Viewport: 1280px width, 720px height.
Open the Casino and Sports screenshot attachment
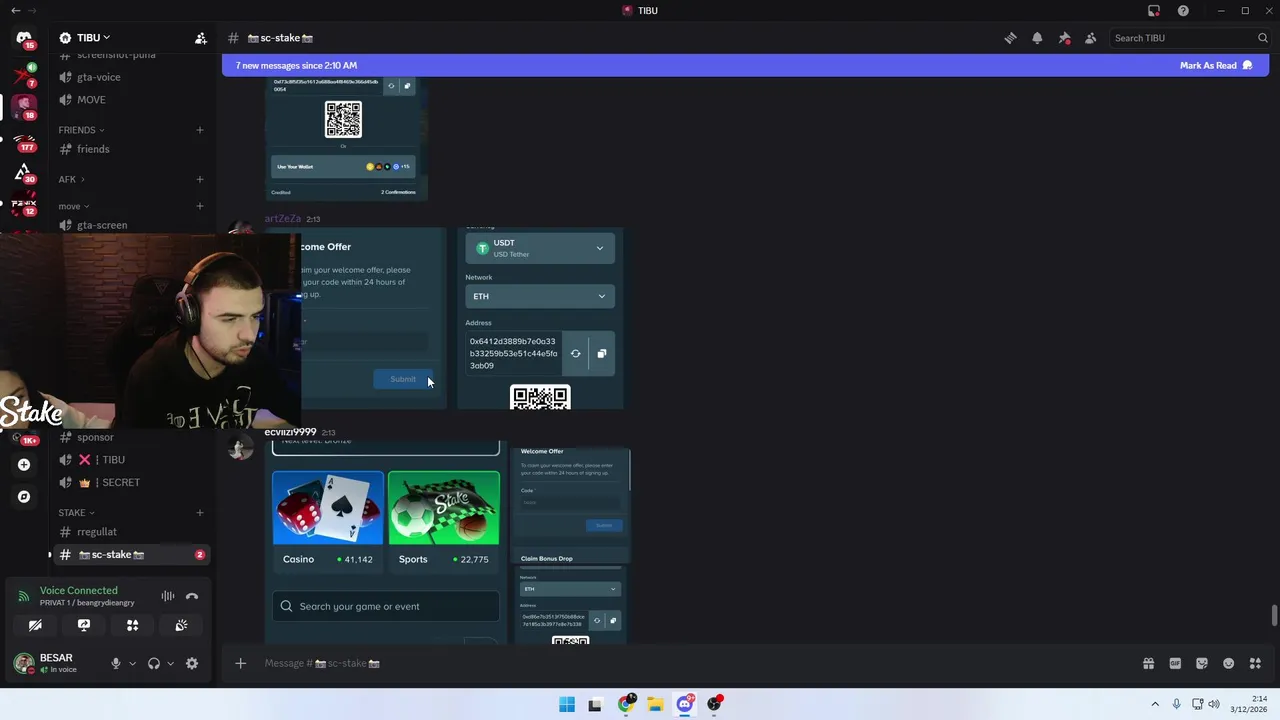[386, 541]
